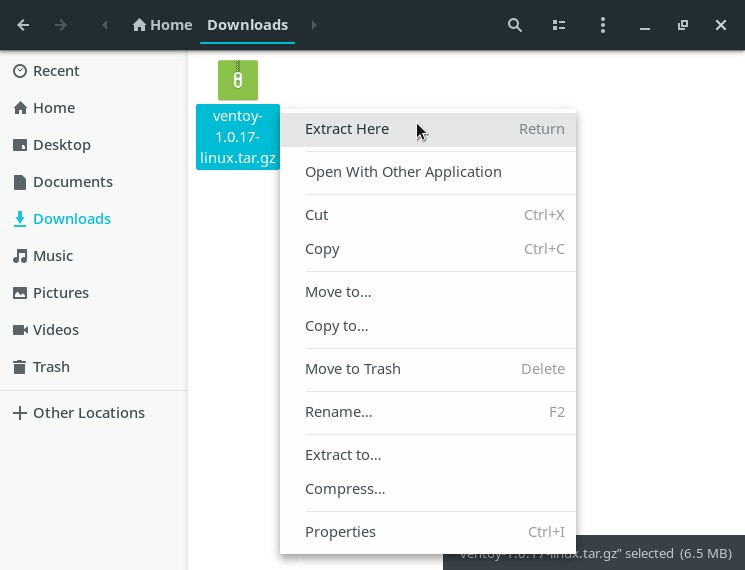Viewport: 745px width, 570px height.
Task: Choose Cut from the context menu
Action: [x=428, y=215]
